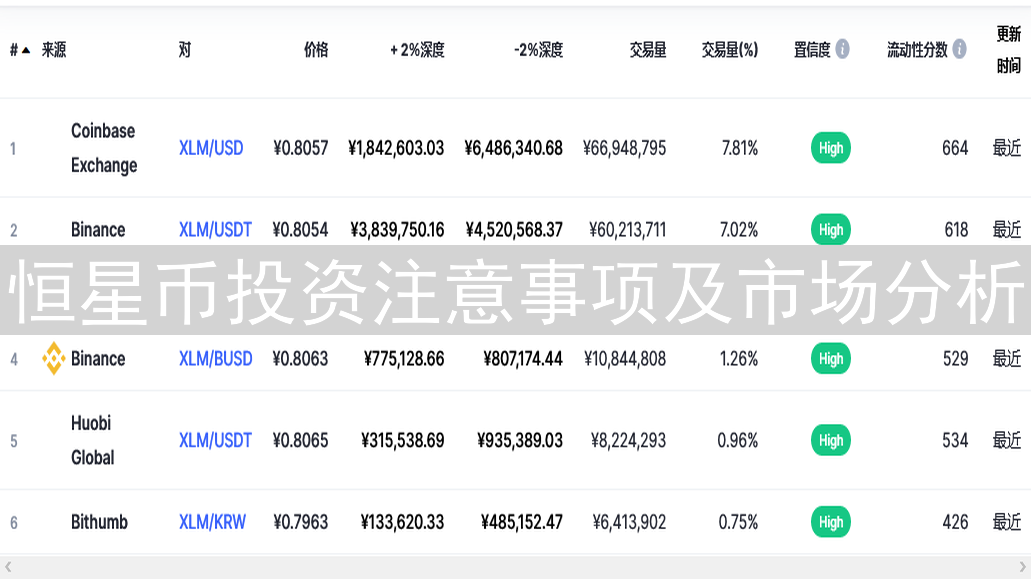
Task: Click High badge in Binance row 2
Action: coord(830,230)
